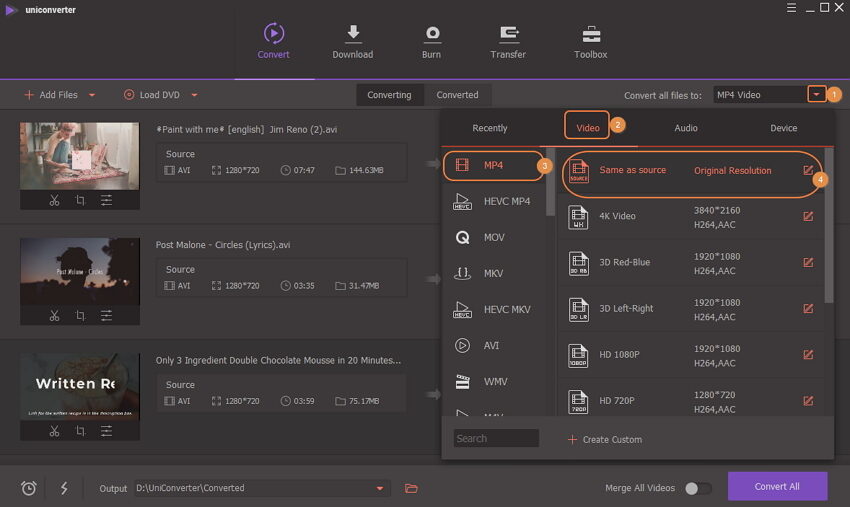The image size is (850, 507).
Task: Open the Burn disc section
Action: (431, 34)
